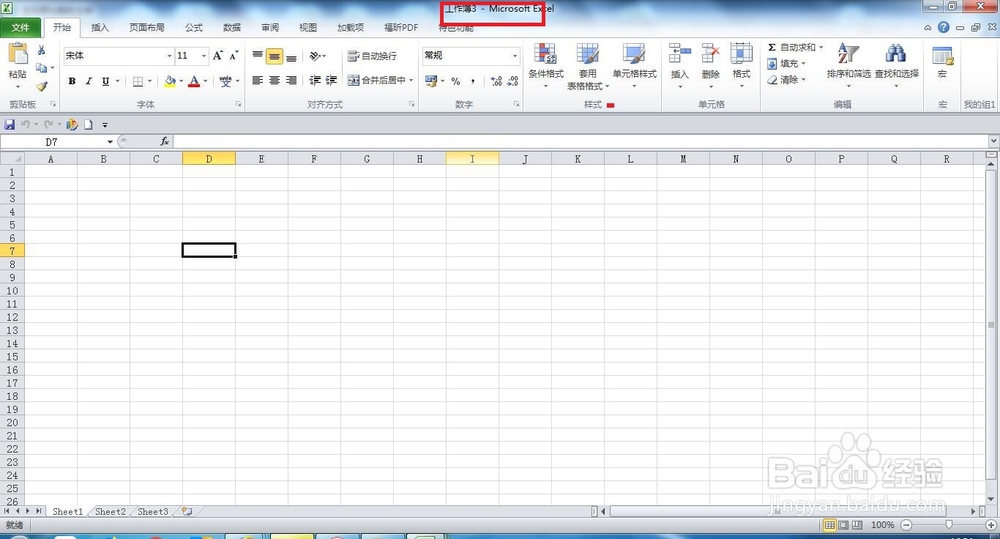
Task: Apply the comma style
Action: pyautogui.click(x=473, y=81)
